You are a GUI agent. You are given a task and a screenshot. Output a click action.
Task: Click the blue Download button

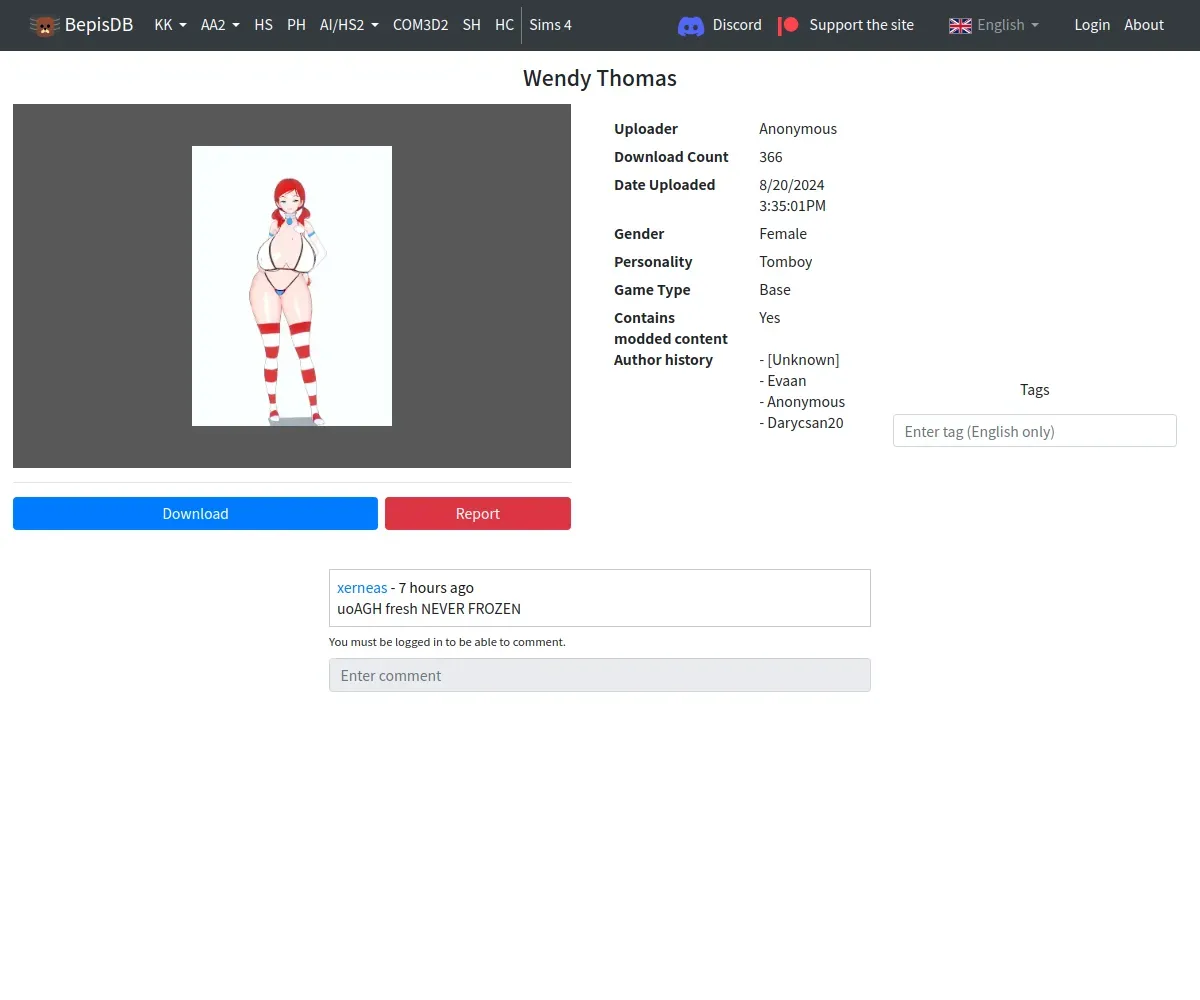point(195,514)
